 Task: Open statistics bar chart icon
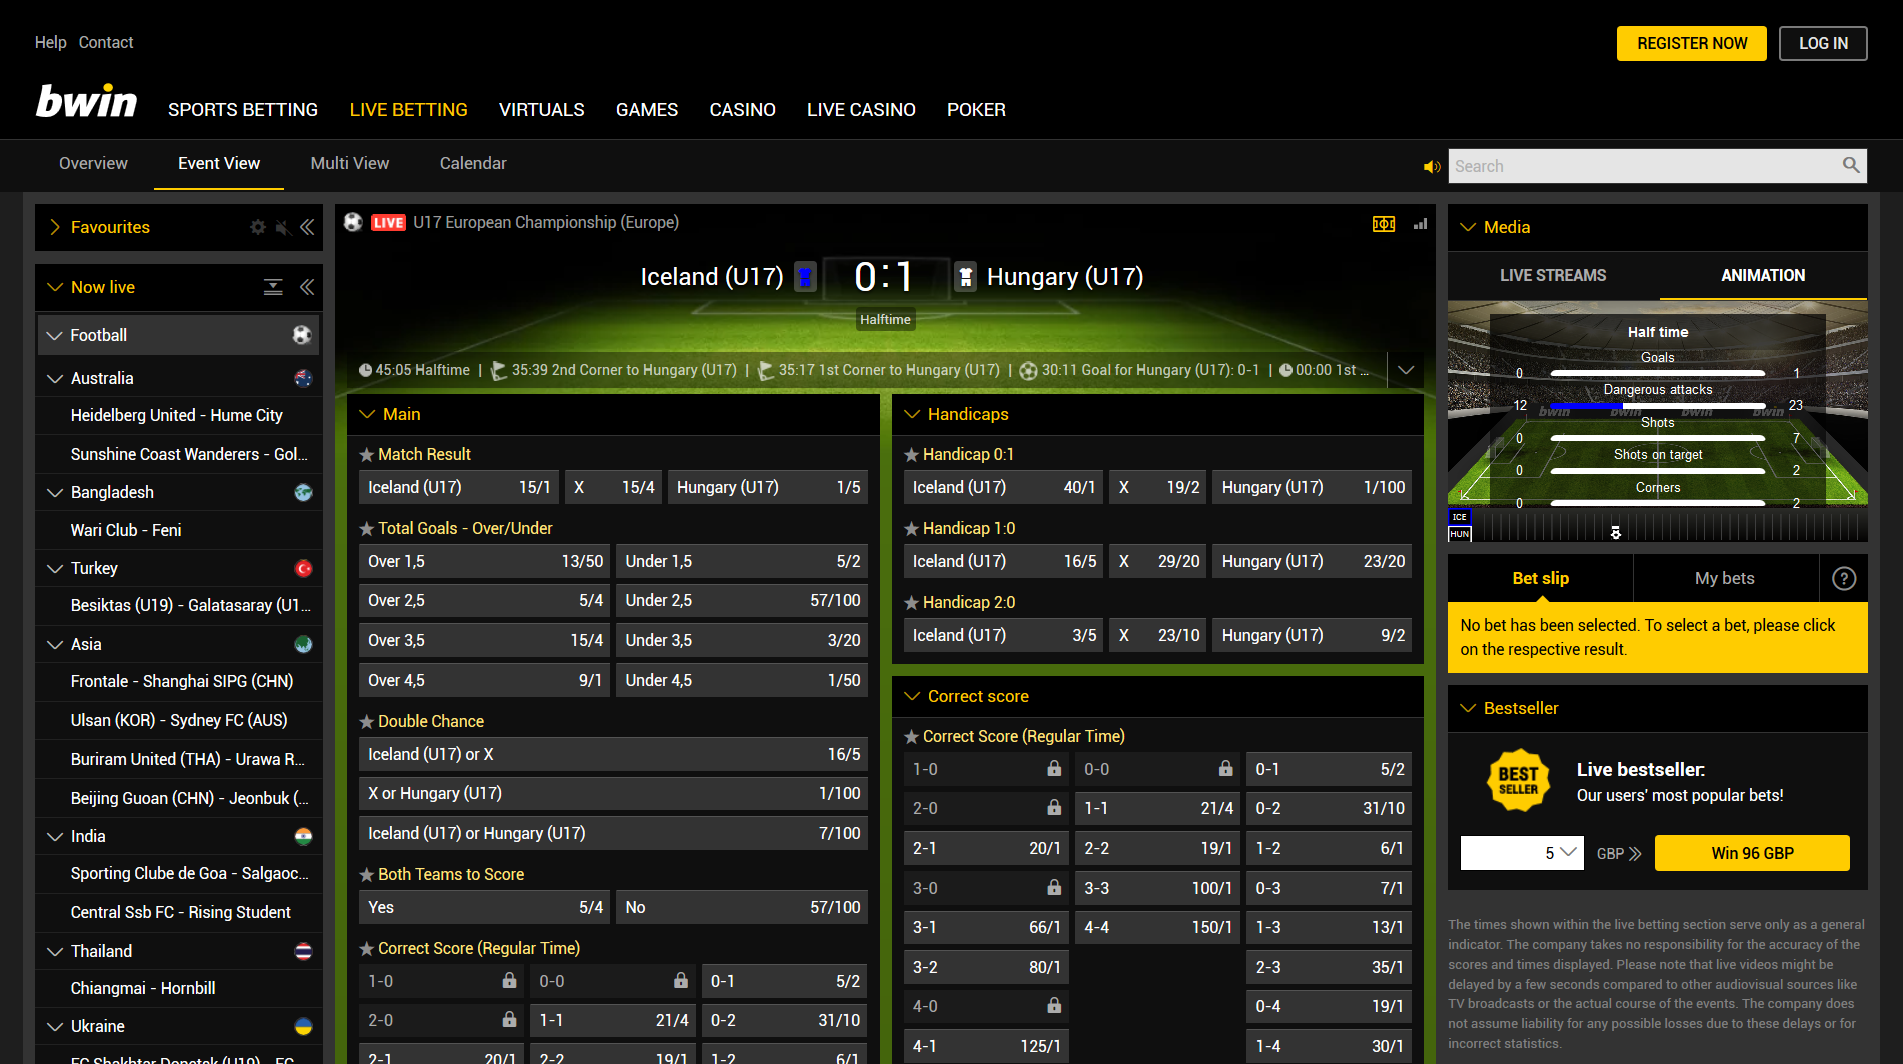coord(1420,224)
